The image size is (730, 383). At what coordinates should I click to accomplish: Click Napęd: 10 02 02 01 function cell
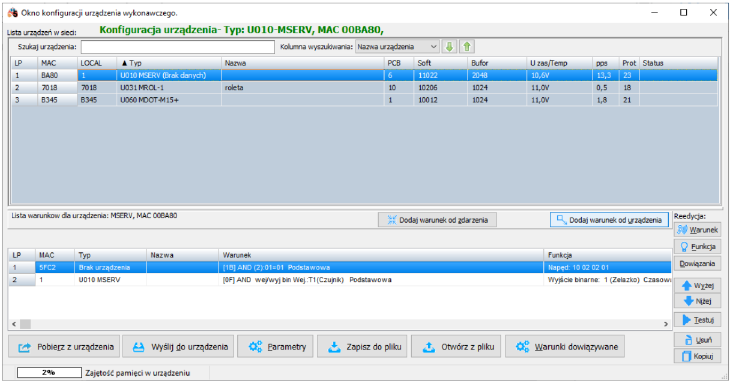608,268
